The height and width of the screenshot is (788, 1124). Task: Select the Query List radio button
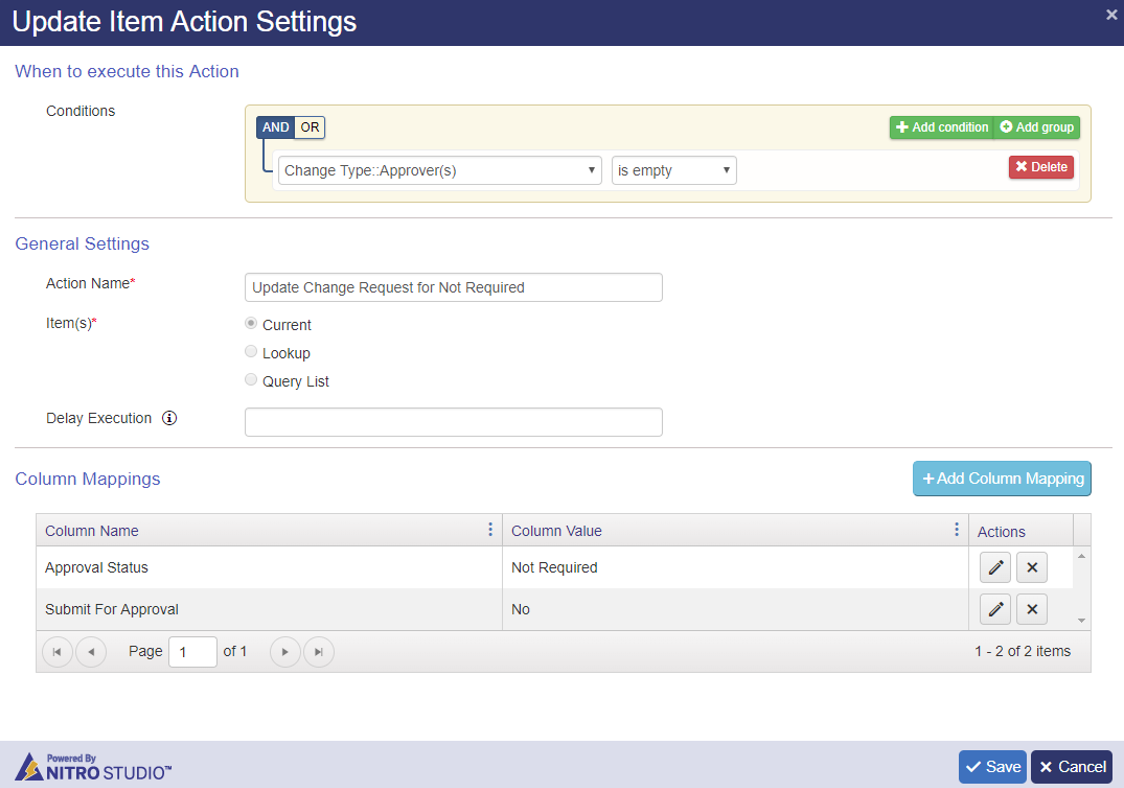[x=251, y=380]
